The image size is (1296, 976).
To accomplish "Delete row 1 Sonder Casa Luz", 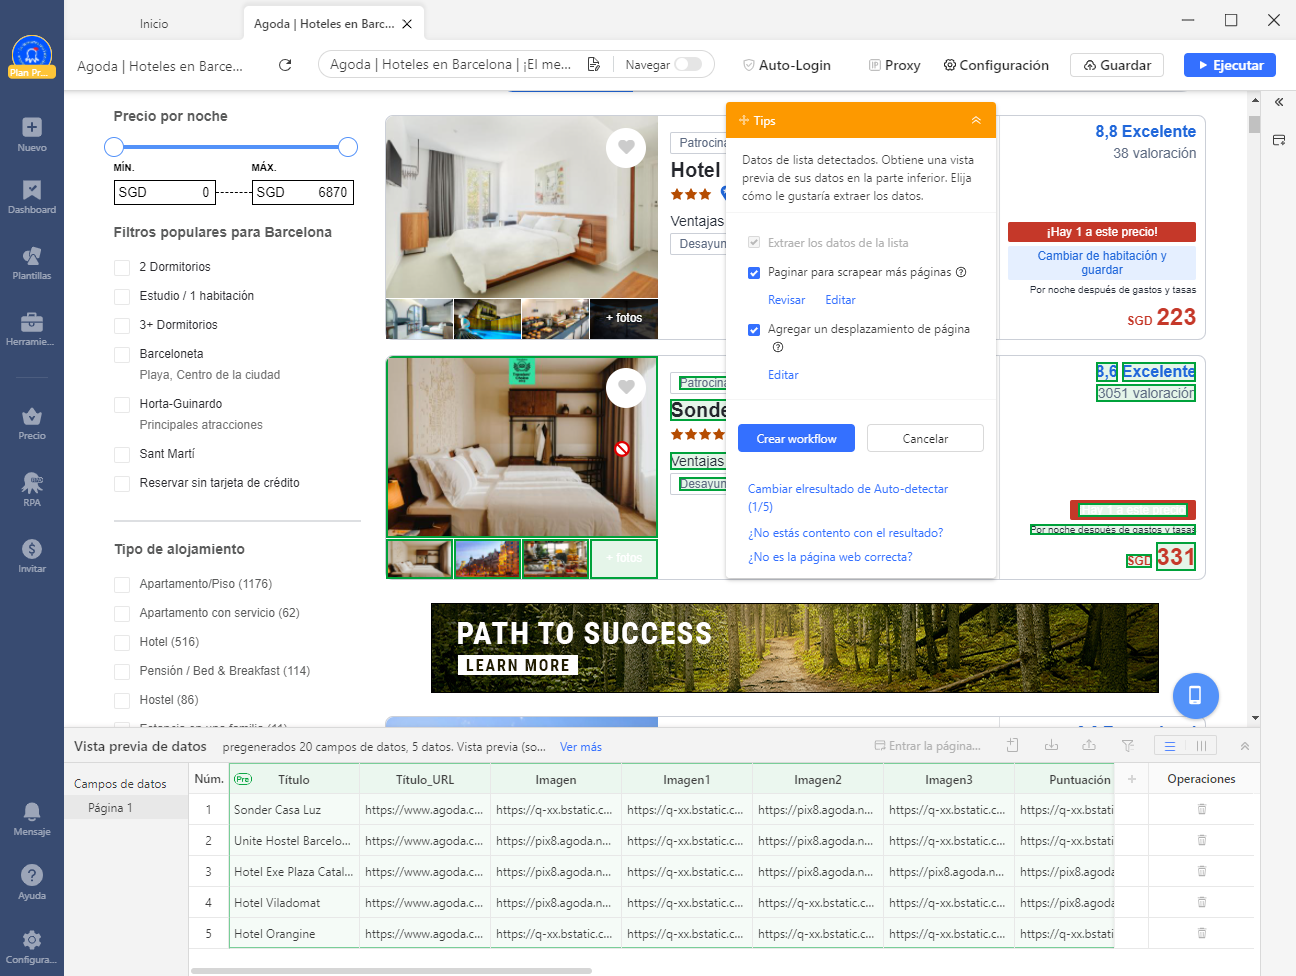I will pyautogui.click(x=1202, y=809).
